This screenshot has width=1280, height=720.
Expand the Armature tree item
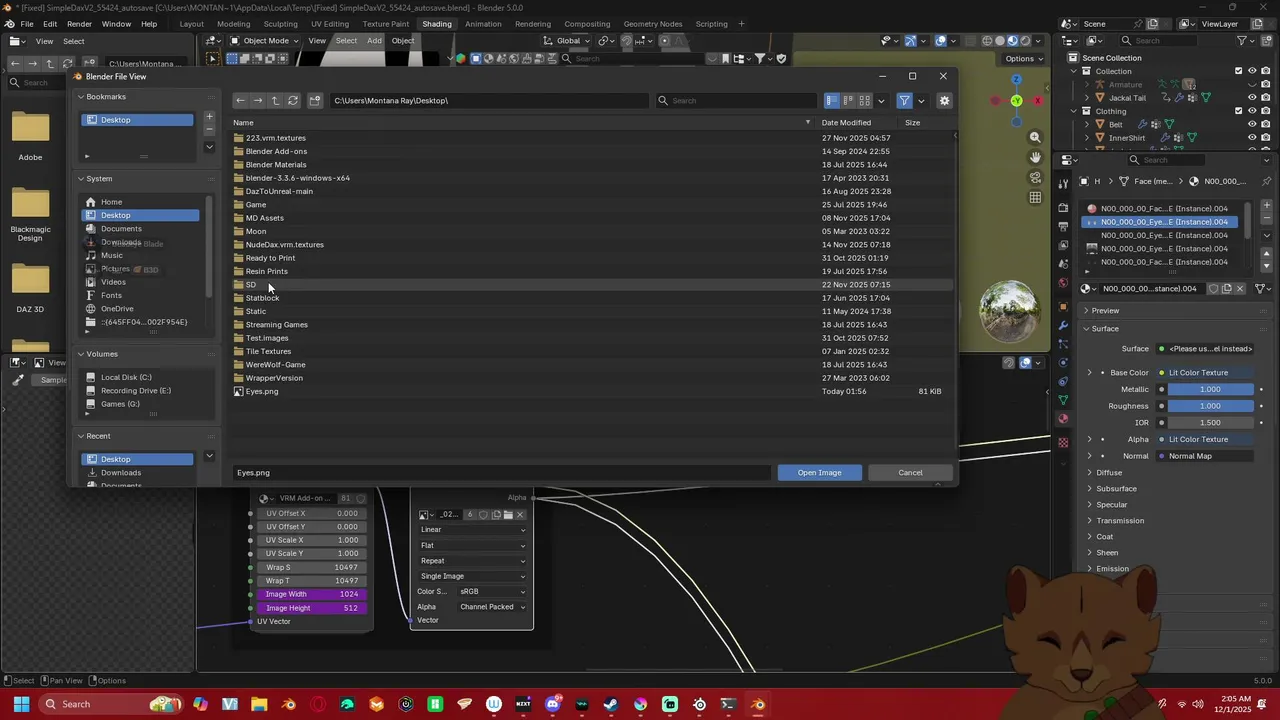(1087, 85)
